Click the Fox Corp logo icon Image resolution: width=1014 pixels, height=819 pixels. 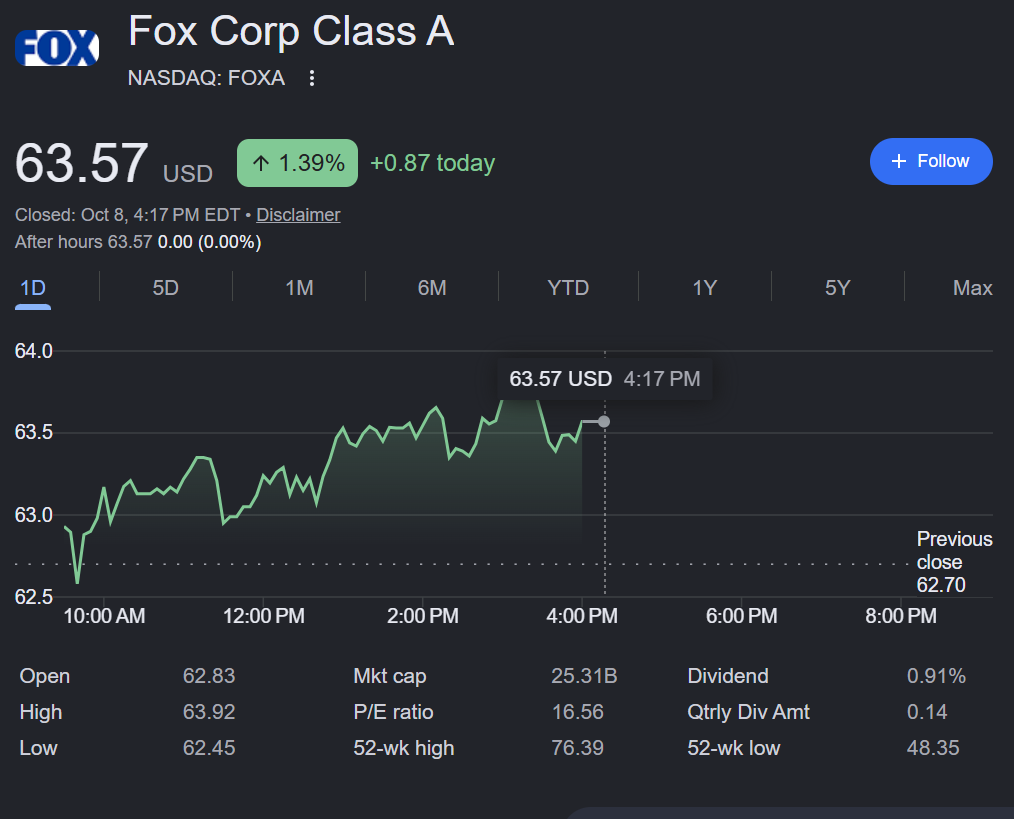(57, 48)
